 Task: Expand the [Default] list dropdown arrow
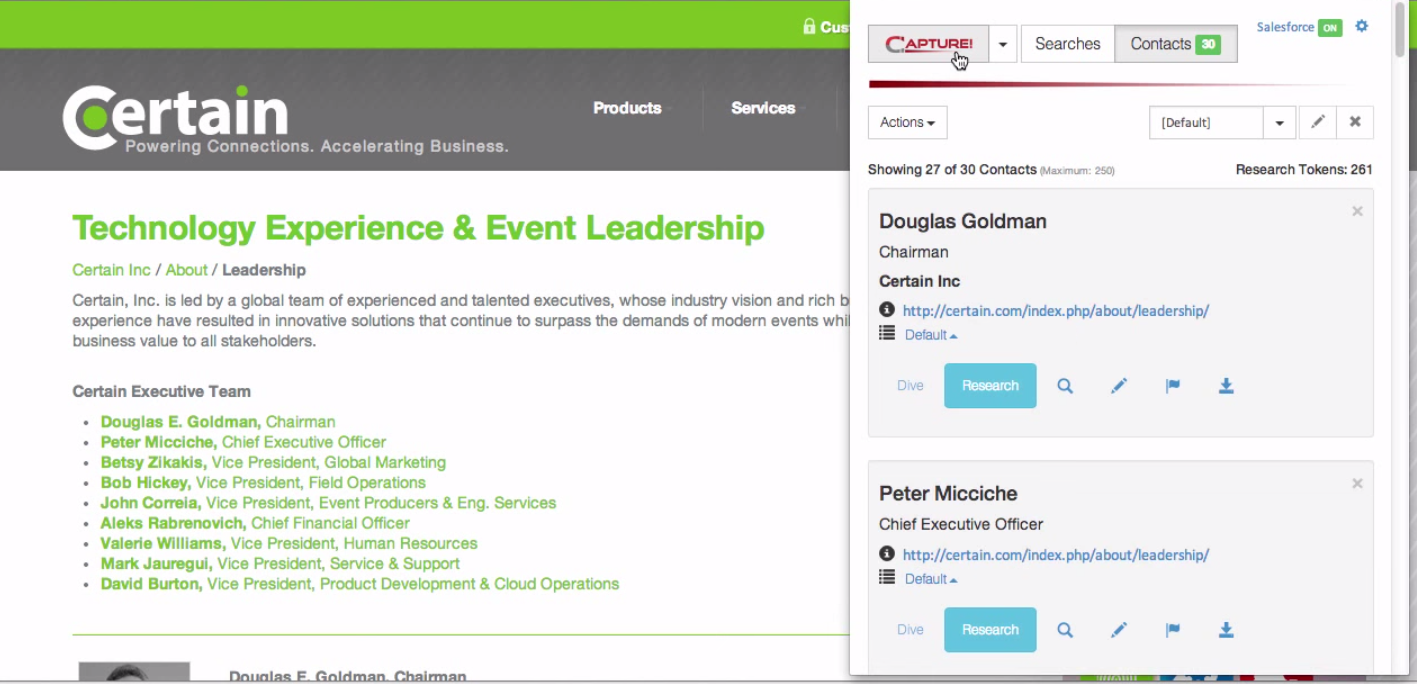coord(1279,122)
